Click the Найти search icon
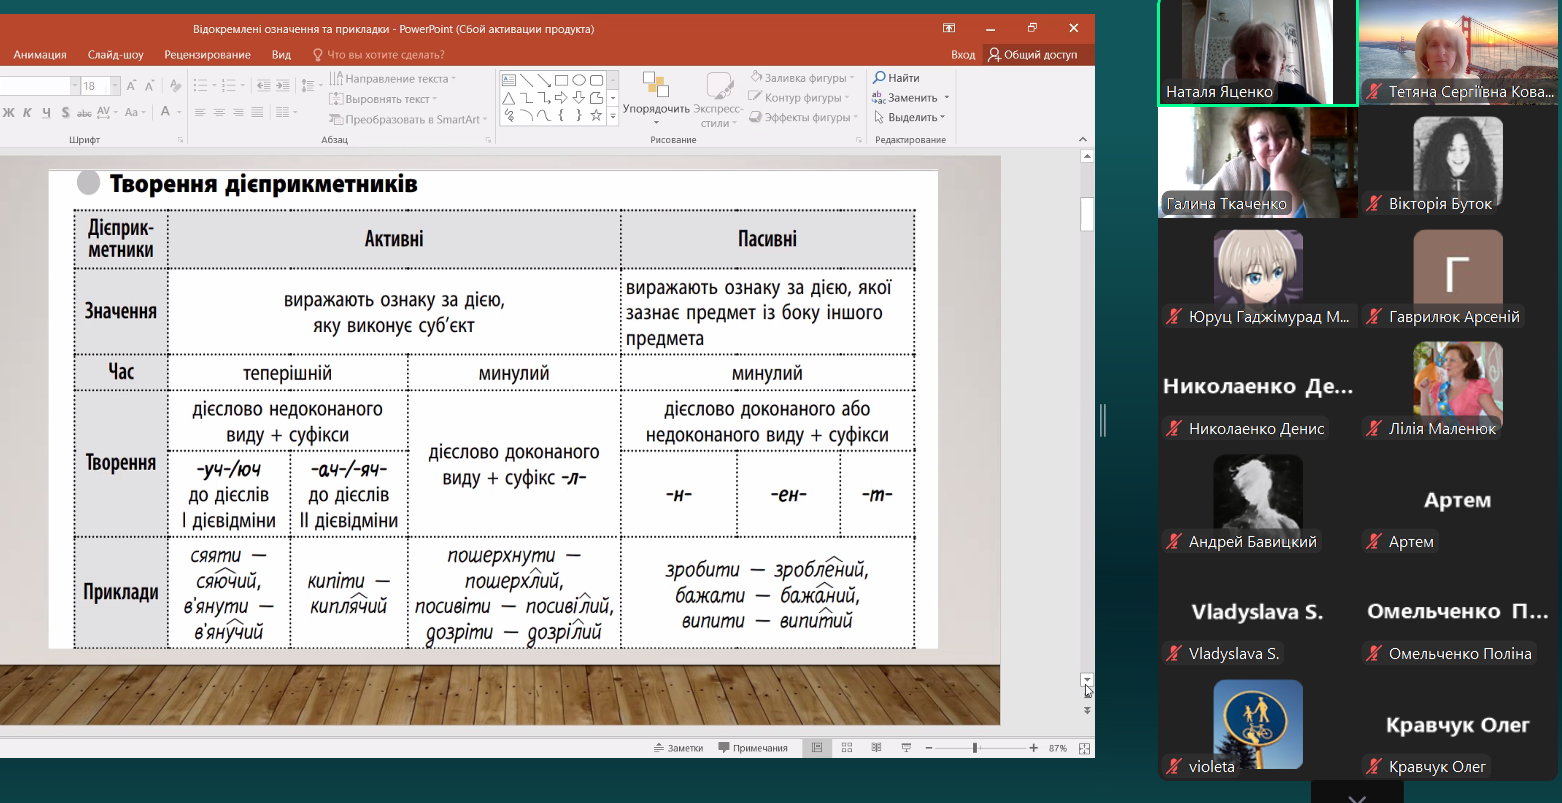This screenshot has width=1562, height=803. (x=880, y=78)
